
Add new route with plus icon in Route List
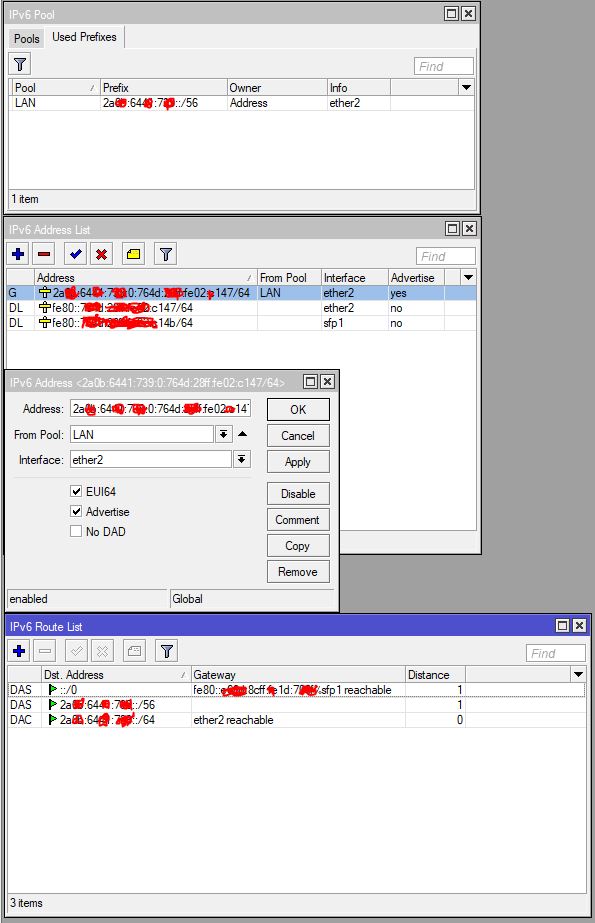(19, 651)
